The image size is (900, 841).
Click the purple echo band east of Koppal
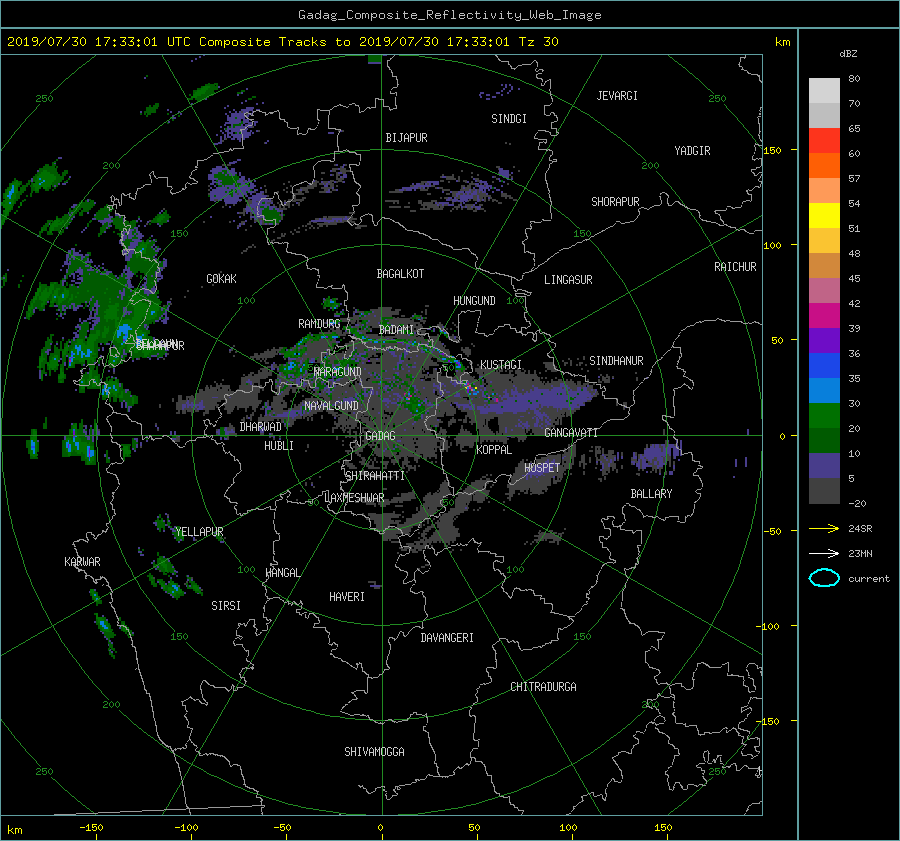click(537, 400)
